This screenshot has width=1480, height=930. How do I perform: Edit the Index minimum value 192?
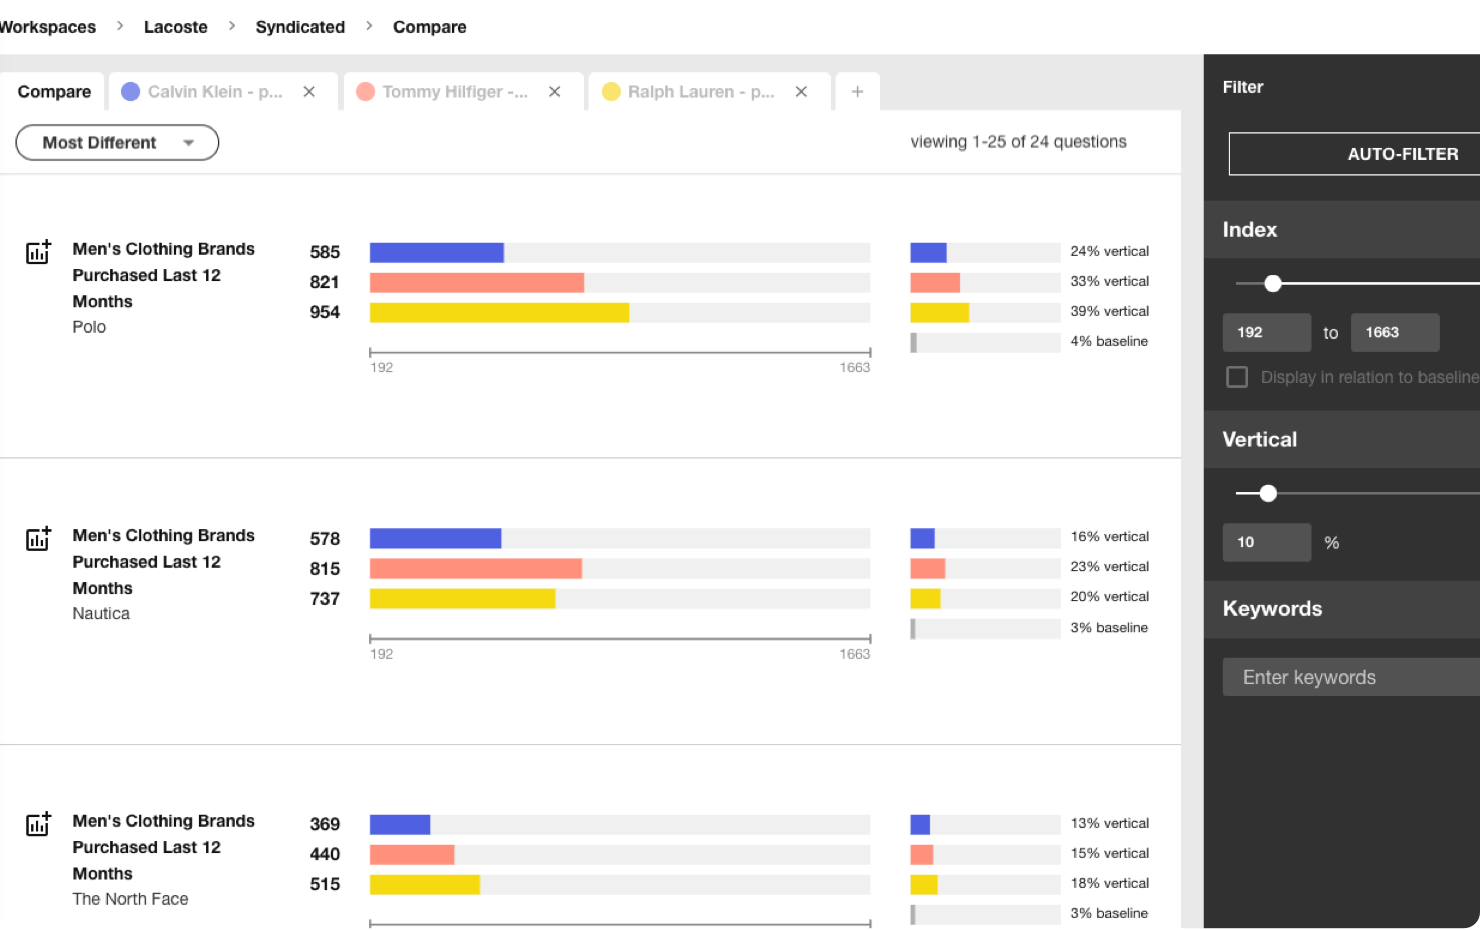coord(1266,333)
